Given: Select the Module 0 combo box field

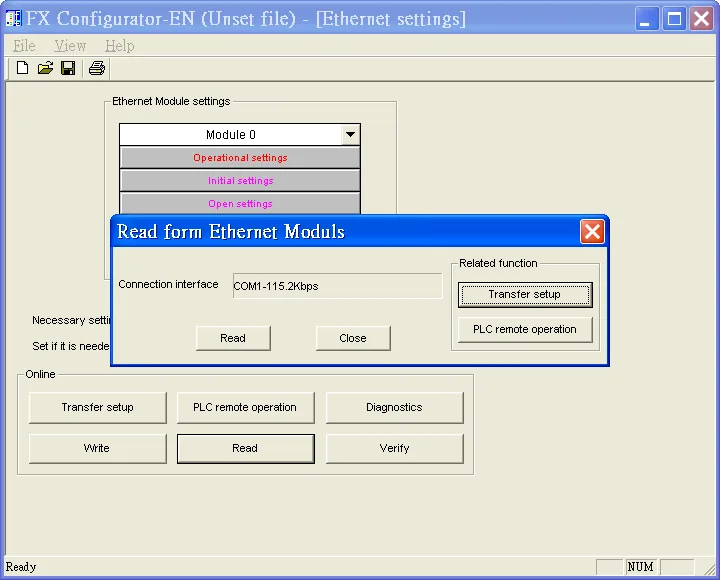Looking at the screenshot, I should pos(240,135).
